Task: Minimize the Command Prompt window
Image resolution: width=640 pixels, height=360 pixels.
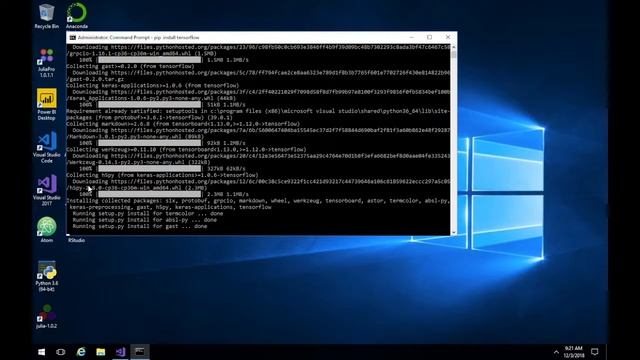Action: [411, 37]
